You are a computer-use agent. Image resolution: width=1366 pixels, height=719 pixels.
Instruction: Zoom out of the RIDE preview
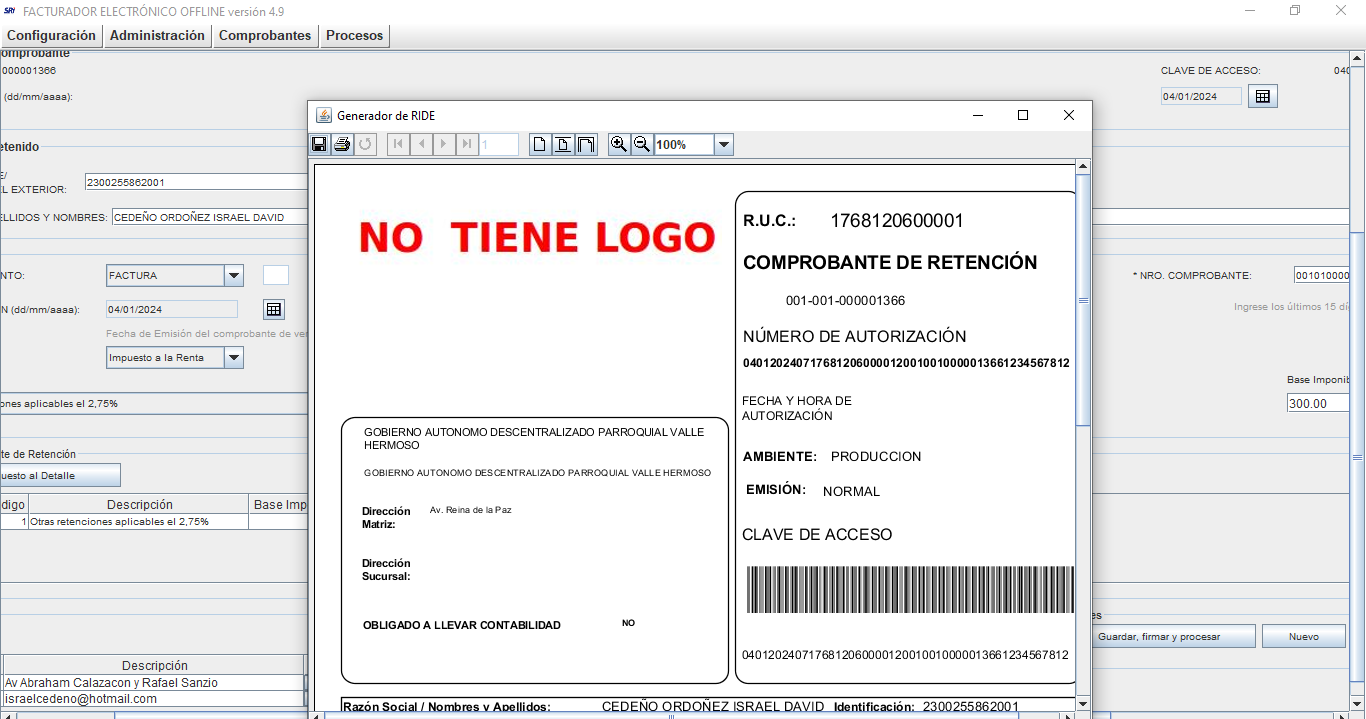[642, 144]
